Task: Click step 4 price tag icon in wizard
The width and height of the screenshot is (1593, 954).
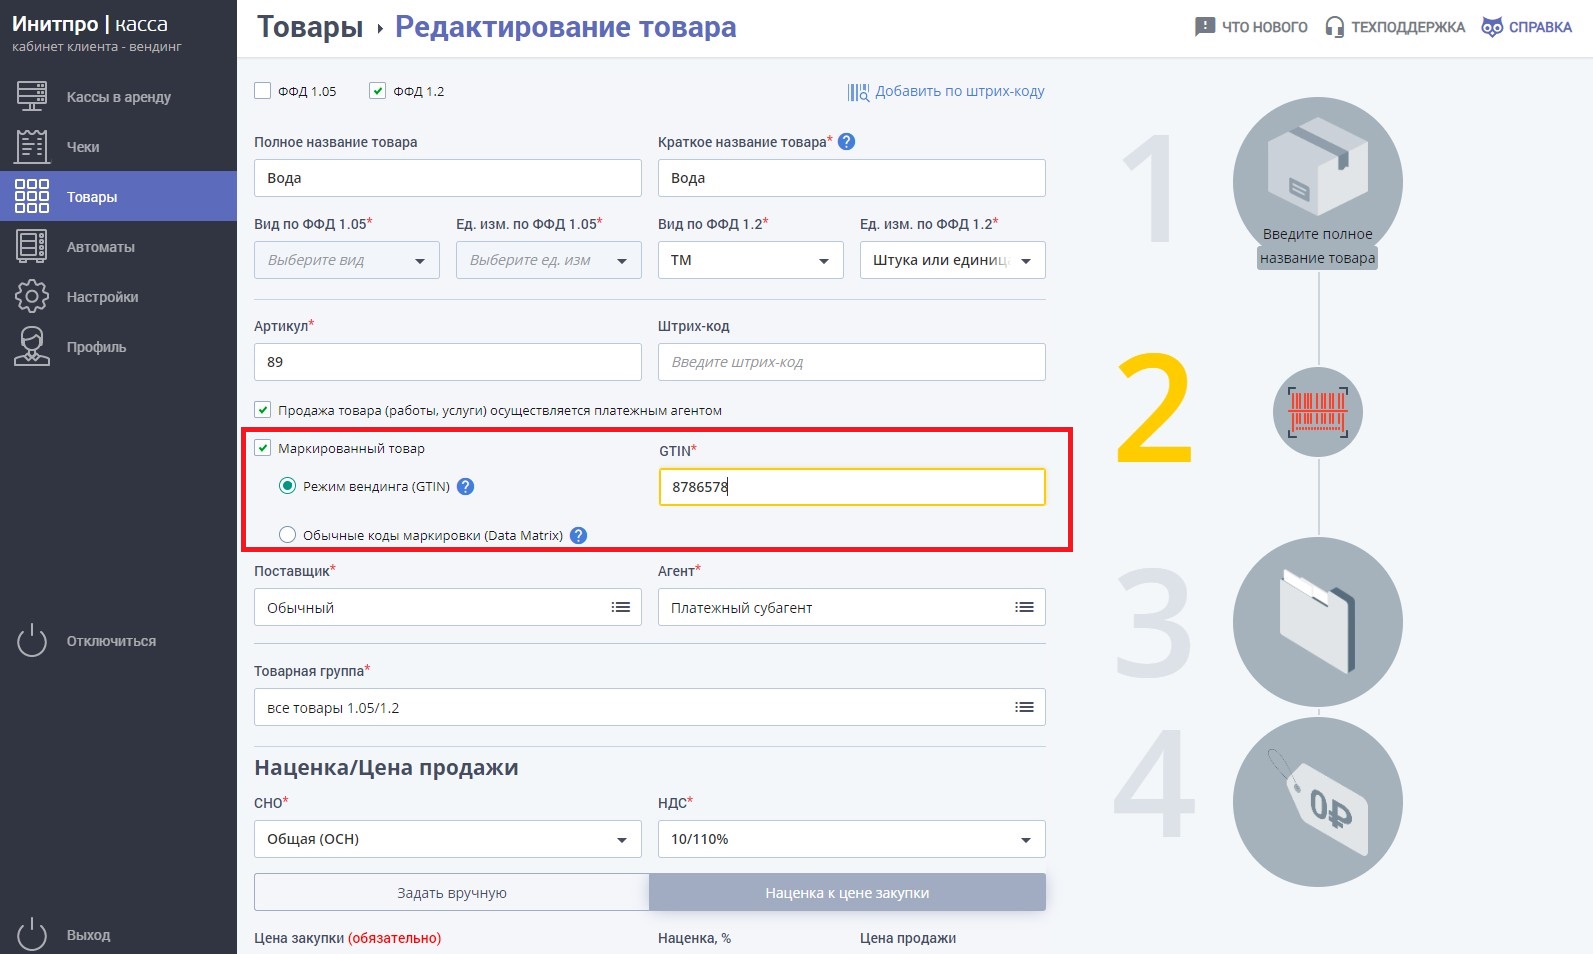Action: coord(1318,802)
